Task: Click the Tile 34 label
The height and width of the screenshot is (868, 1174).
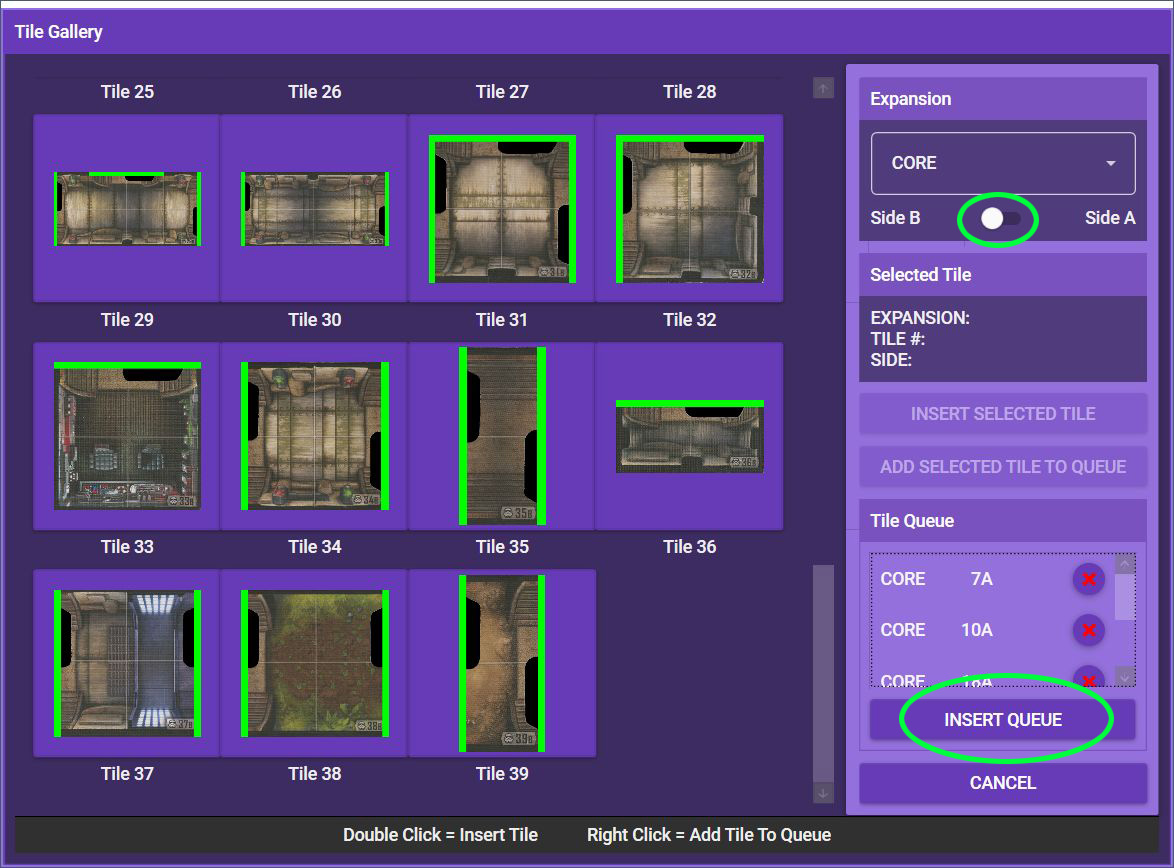Action: [x=314, y=547]
